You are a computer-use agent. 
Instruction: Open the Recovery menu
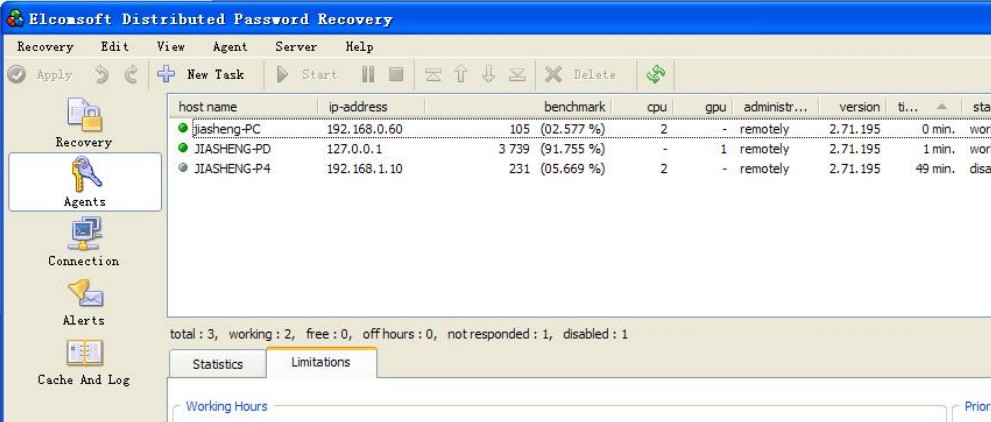[x=45, y=47]
